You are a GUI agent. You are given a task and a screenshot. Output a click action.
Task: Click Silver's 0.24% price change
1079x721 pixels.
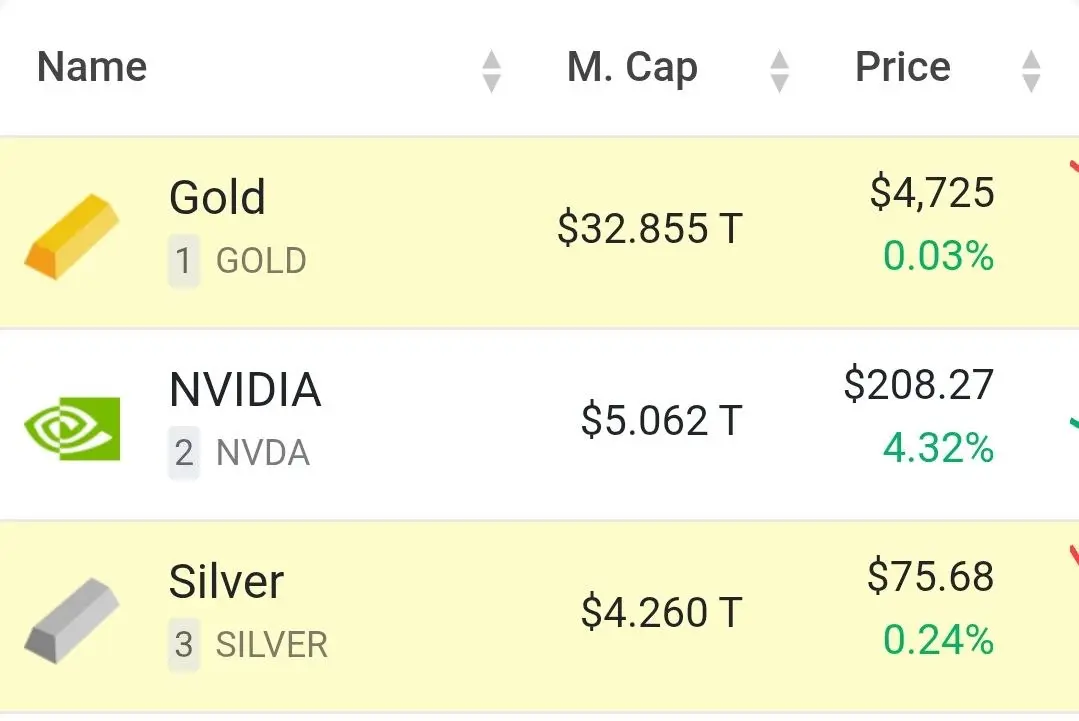coord(938,640)
